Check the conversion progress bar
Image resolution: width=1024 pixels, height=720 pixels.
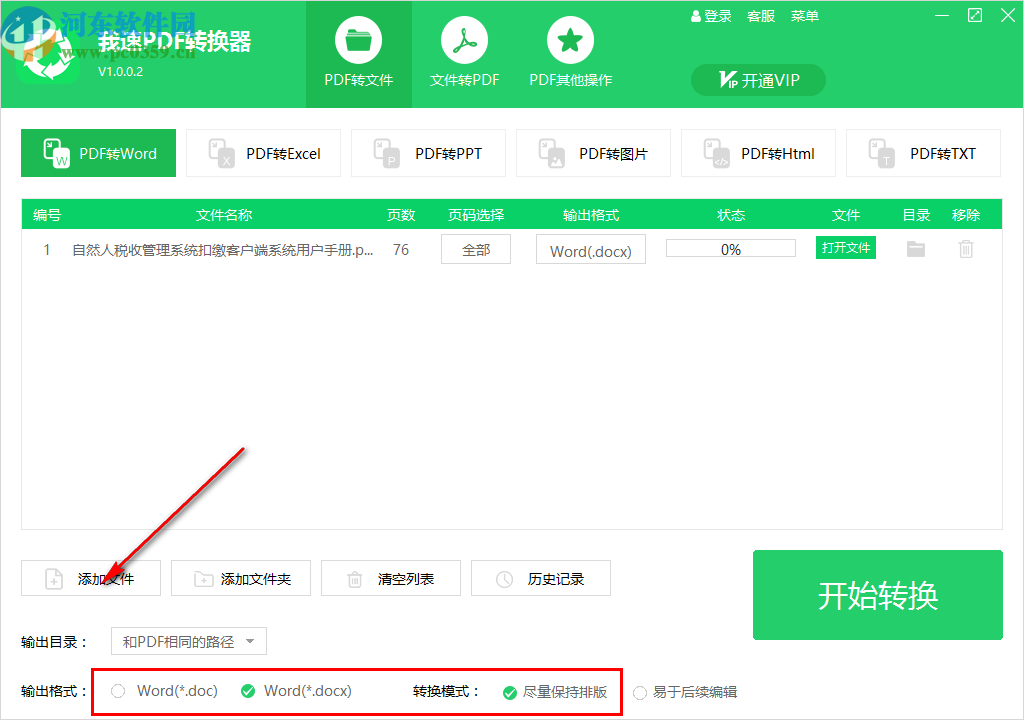click(x=730, y=249)
